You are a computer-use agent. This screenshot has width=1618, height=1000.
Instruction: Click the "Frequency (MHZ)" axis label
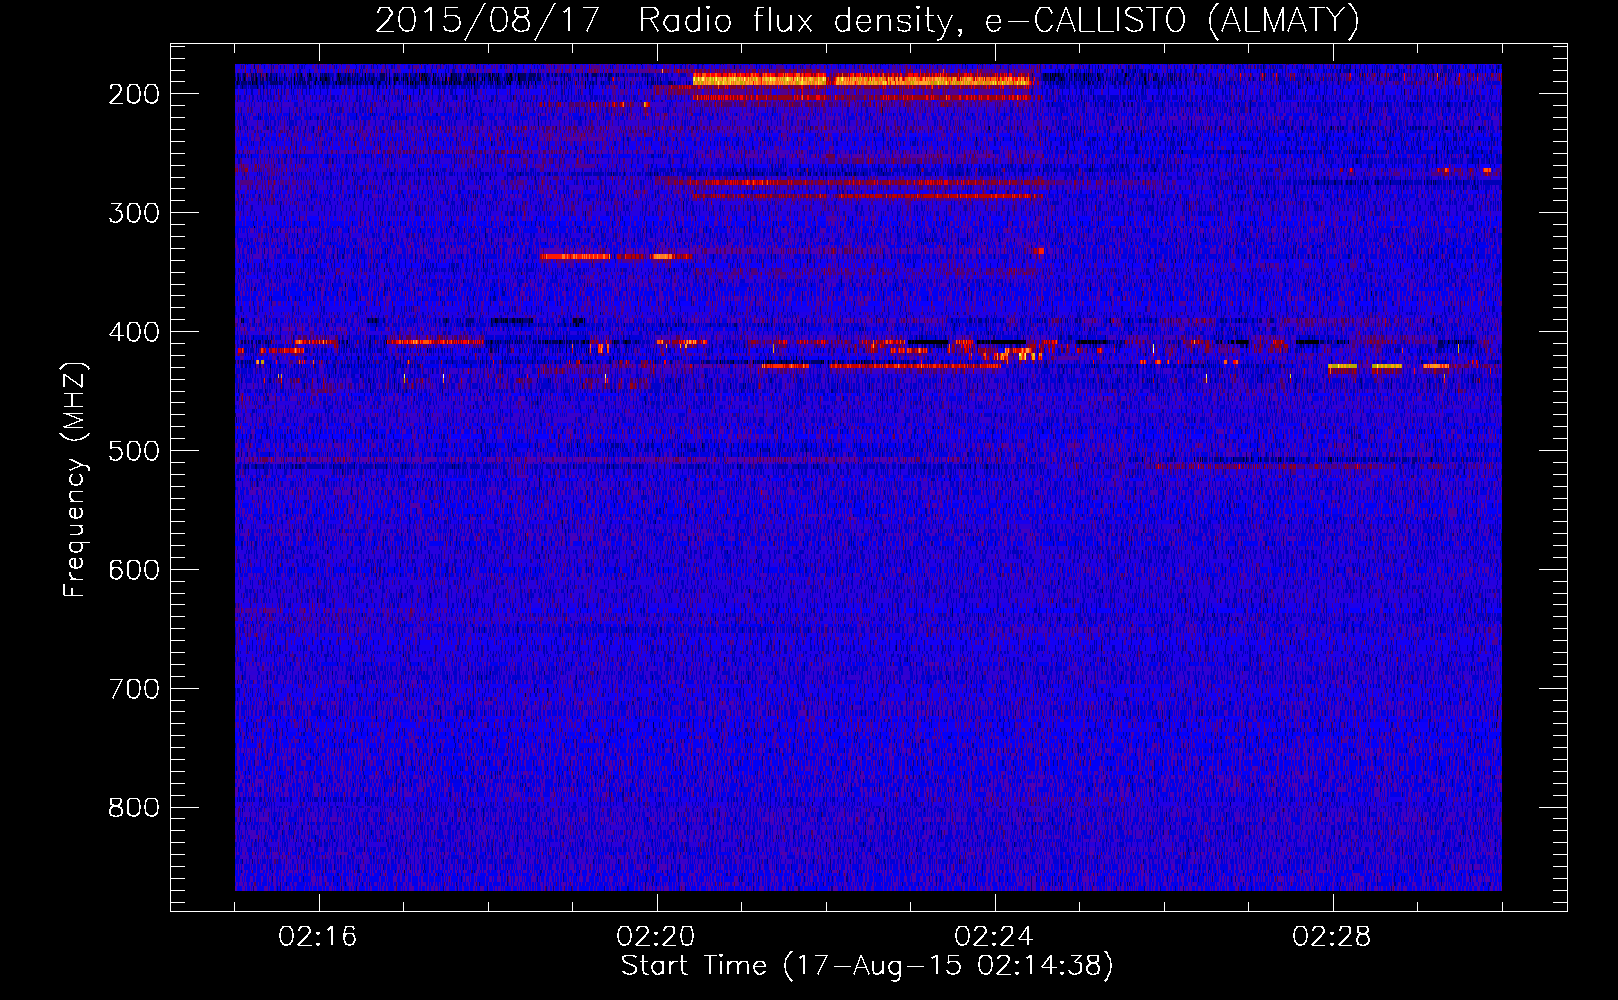(75, 479)
